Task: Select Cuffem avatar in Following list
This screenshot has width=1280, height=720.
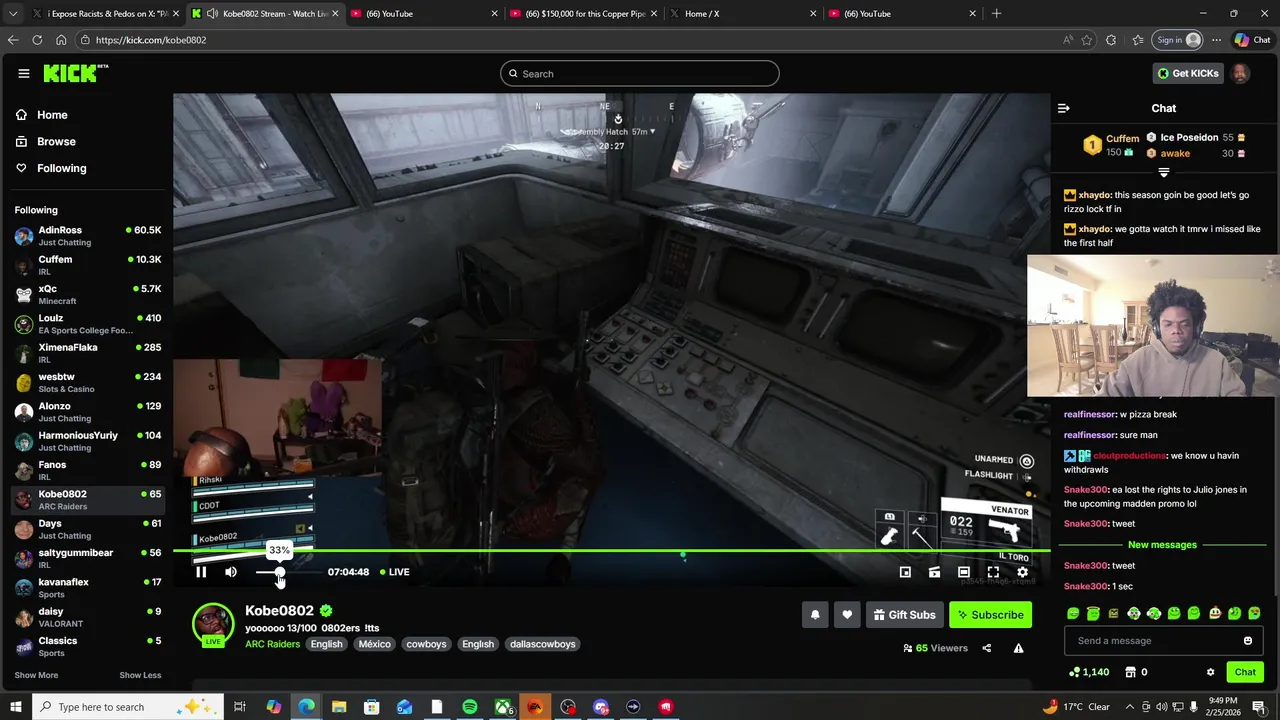Action: coord(23,265)
